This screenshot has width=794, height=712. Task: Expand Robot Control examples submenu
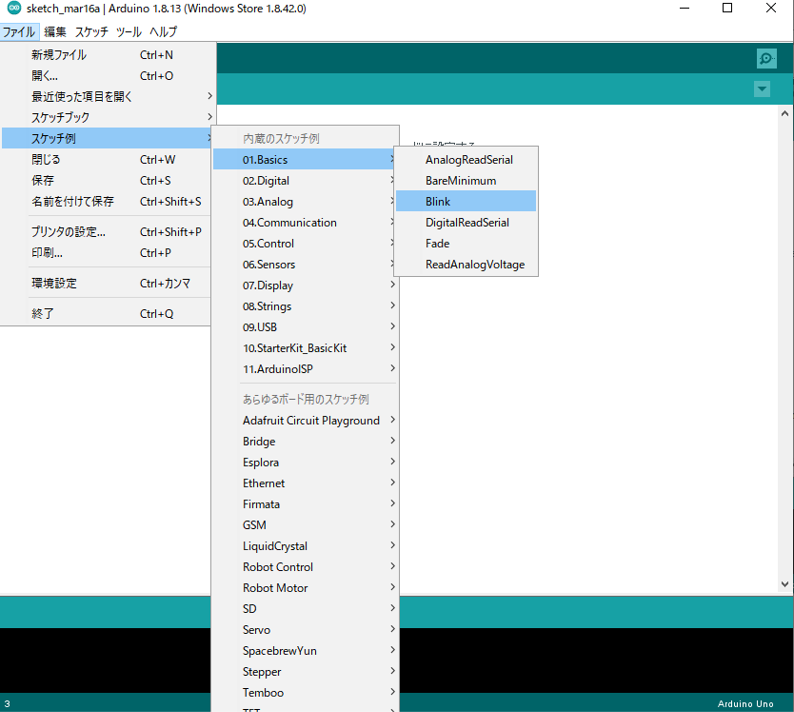(x=305, y=567)
